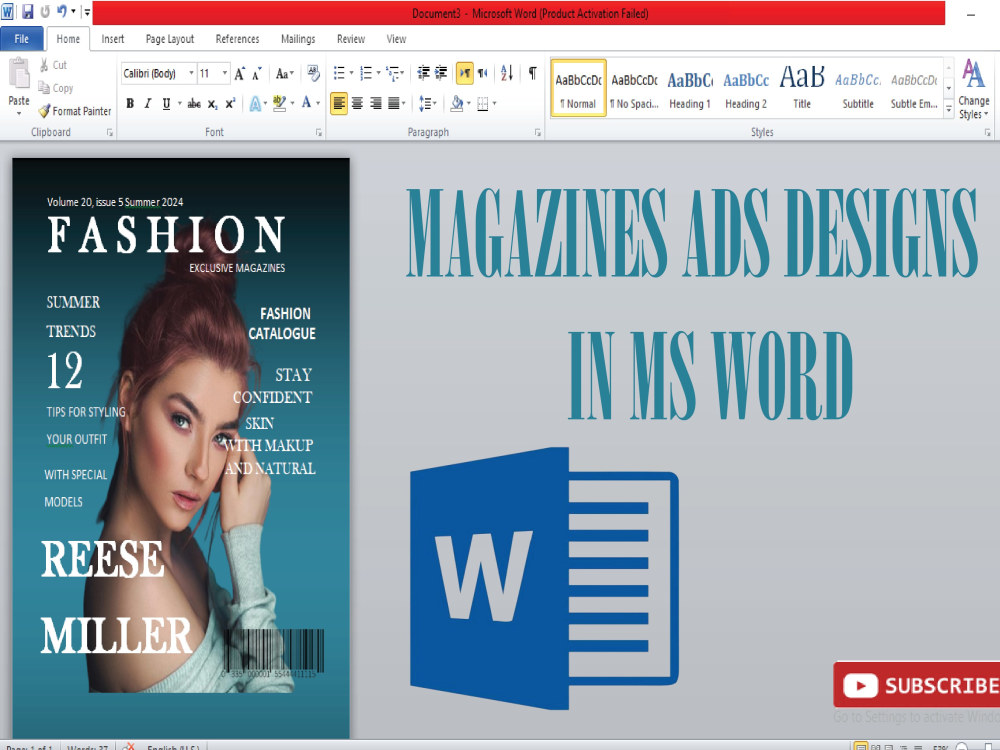Toggle Underline formatting
Viewport: 1000px width, 750px height.
[166, 103]
